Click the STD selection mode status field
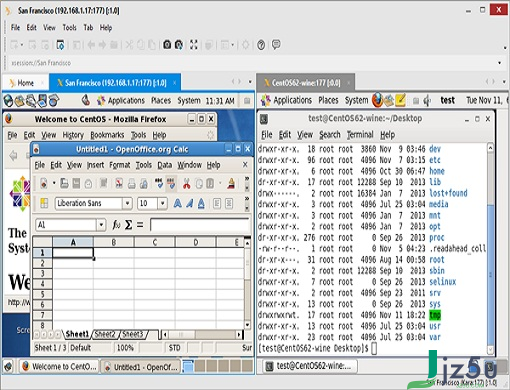The width and height of the screenshot is (510, 390). (x=174, y=348)
